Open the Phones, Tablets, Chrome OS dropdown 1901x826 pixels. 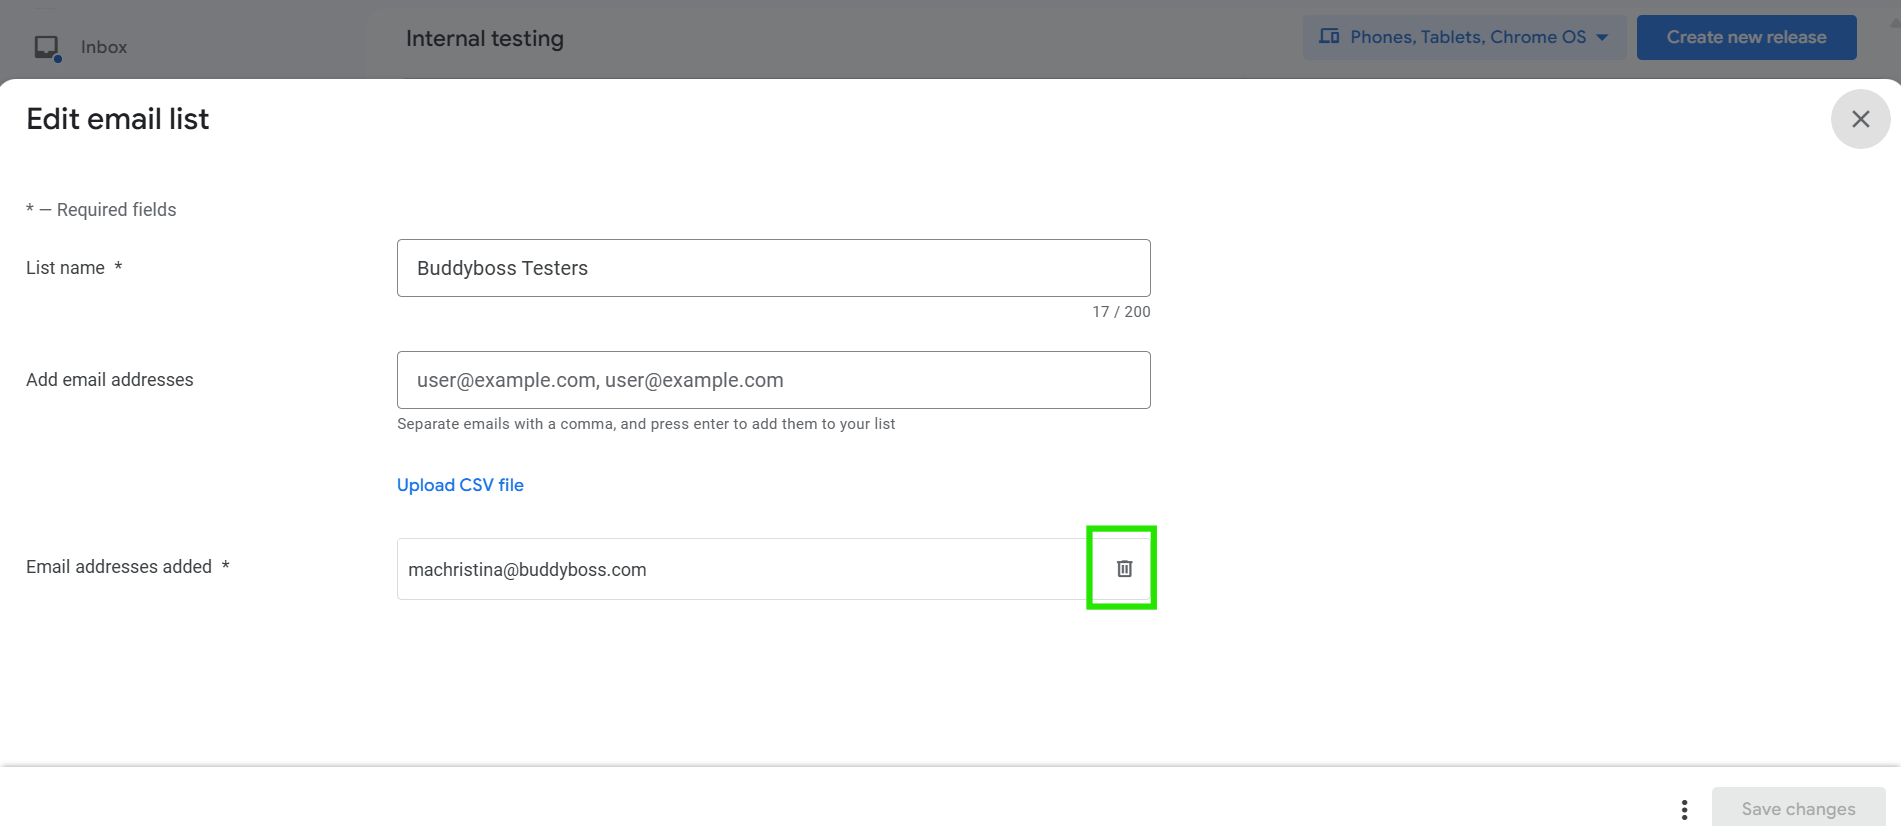(x=1463, y=37)
